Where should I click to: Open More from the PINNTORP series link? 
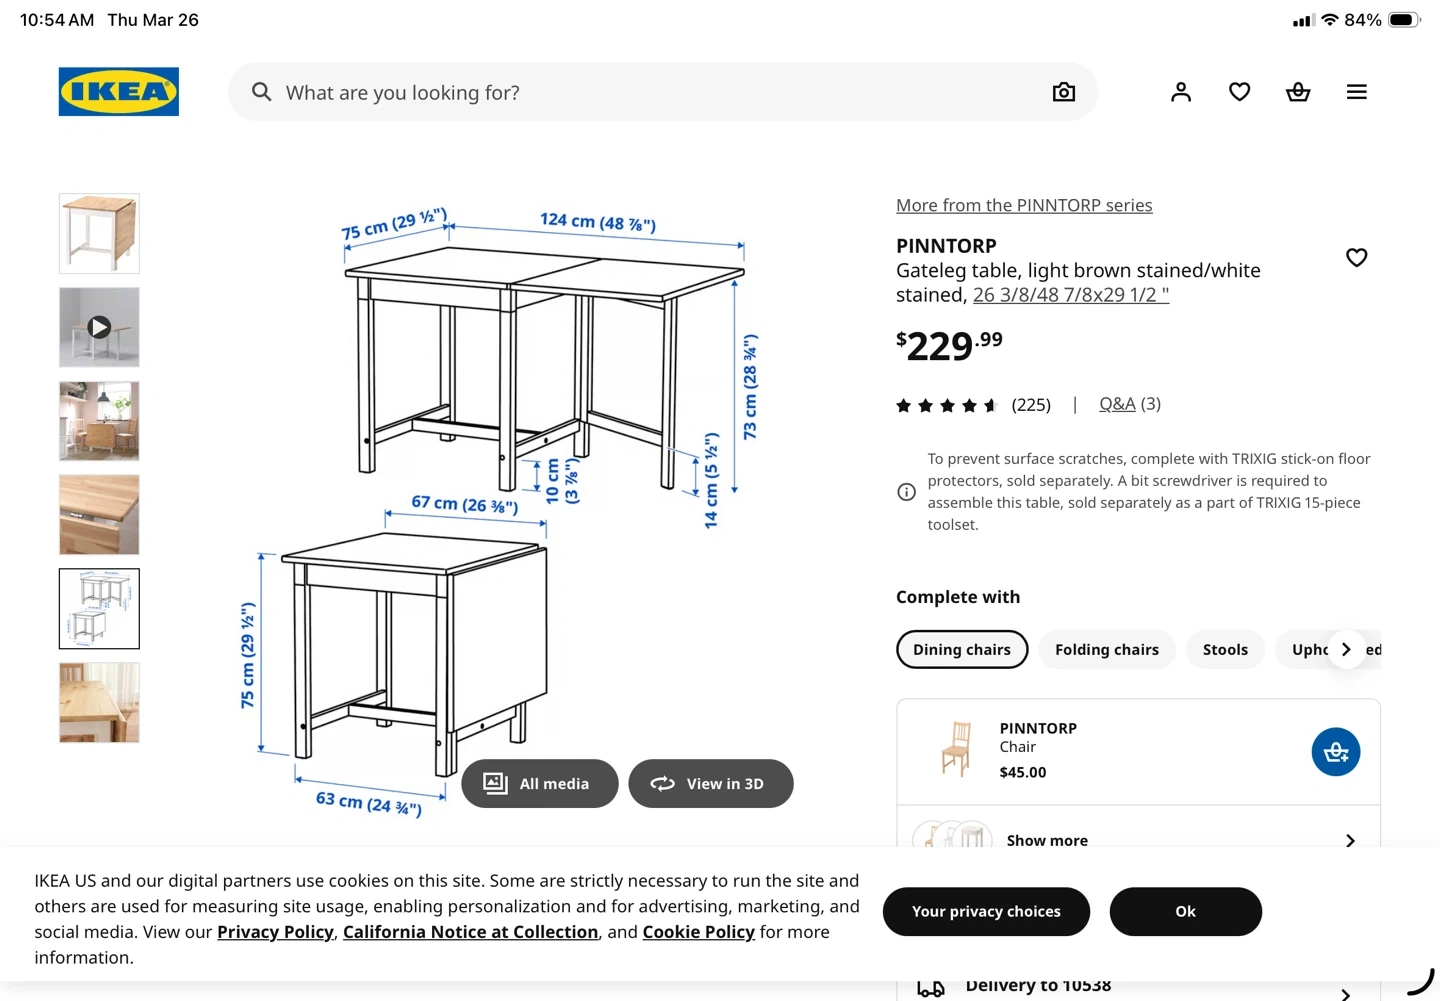(1024, 205)
